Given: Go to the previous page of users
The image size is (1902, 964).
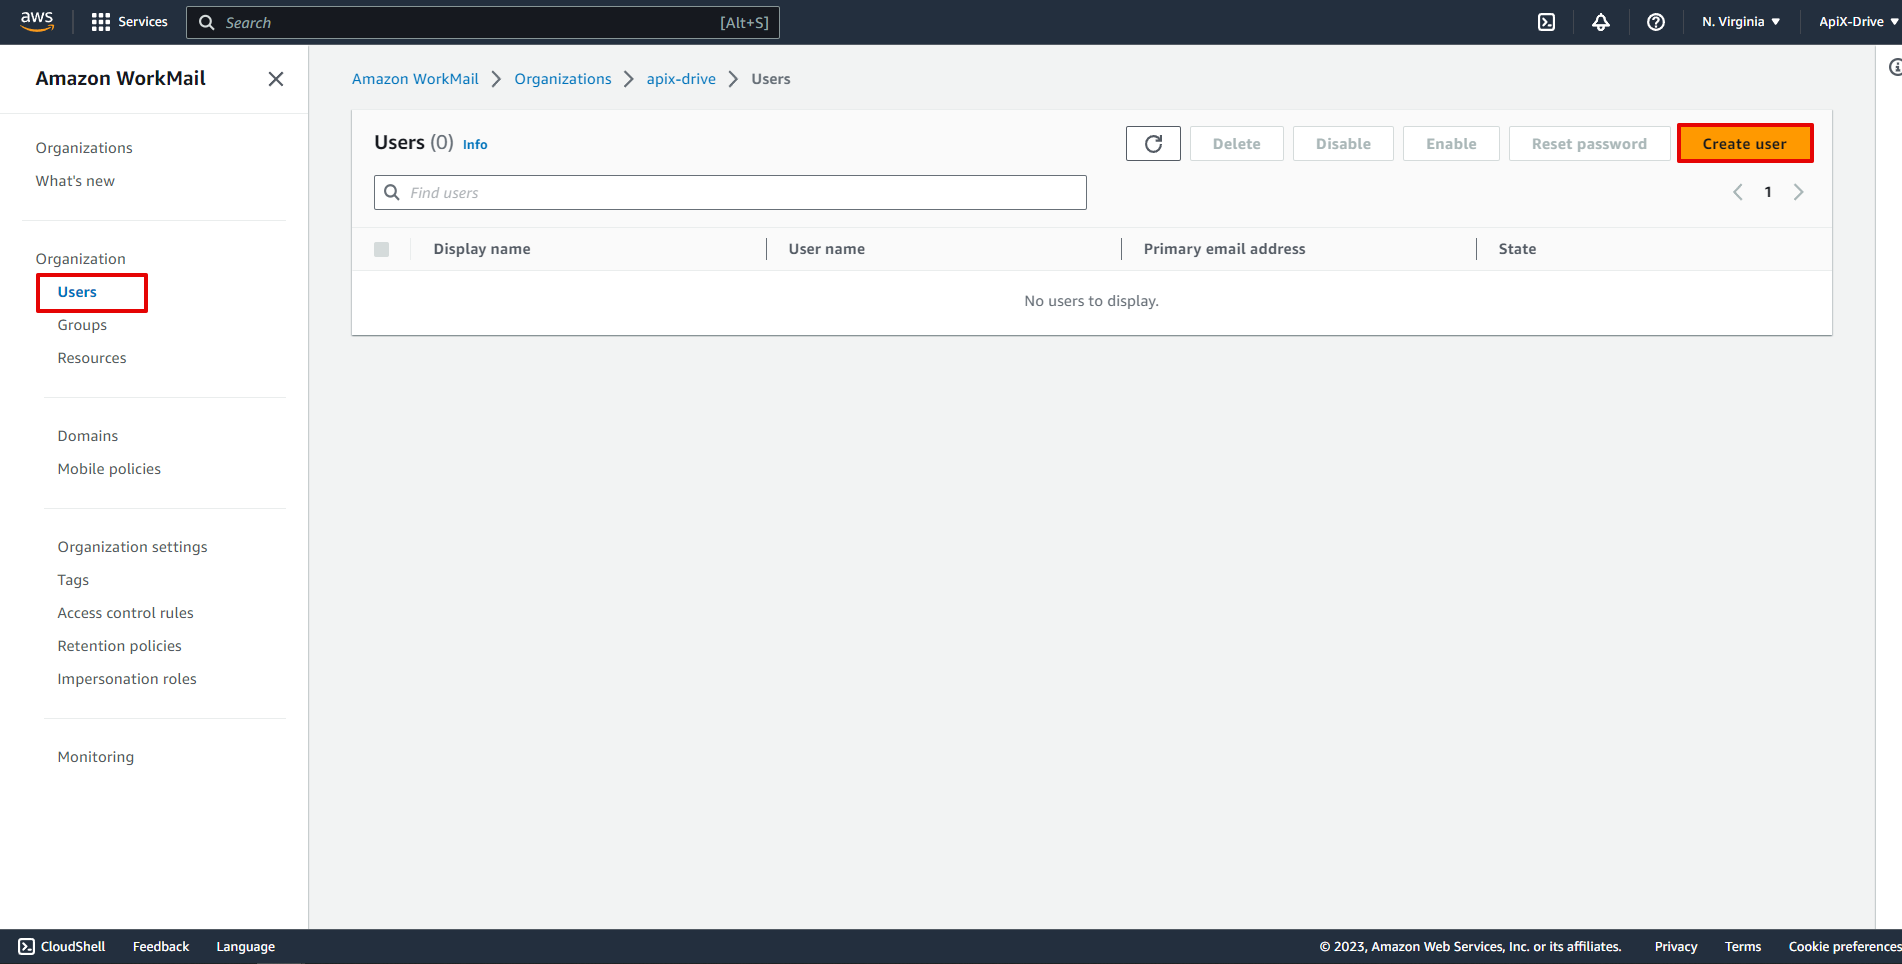Looking at the screenshot, I should 1738,192.
